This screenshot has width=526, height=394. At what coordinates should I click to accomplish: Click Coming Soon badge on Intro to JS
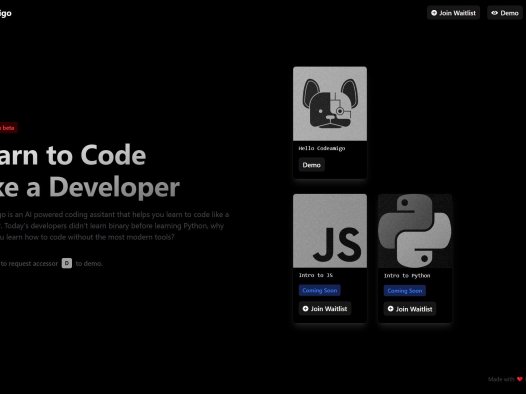320,290
